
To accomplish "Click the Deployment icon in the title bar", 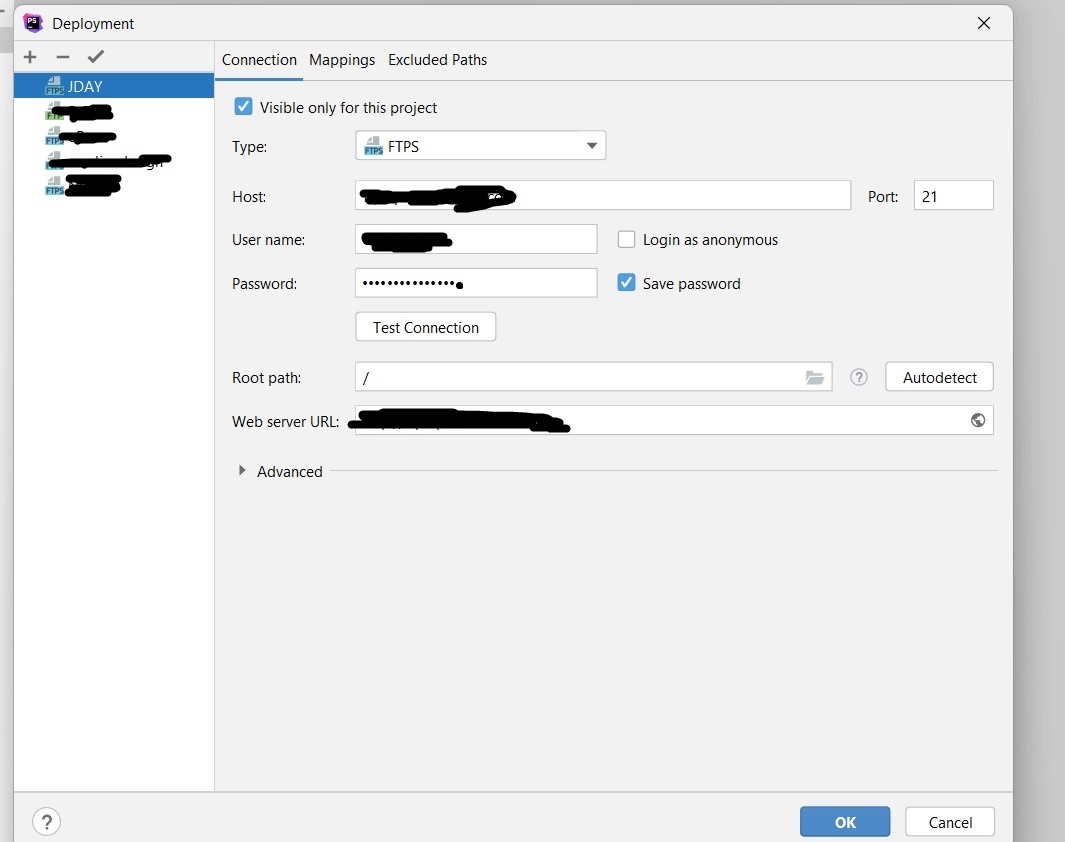I will [x=34, y=22].
